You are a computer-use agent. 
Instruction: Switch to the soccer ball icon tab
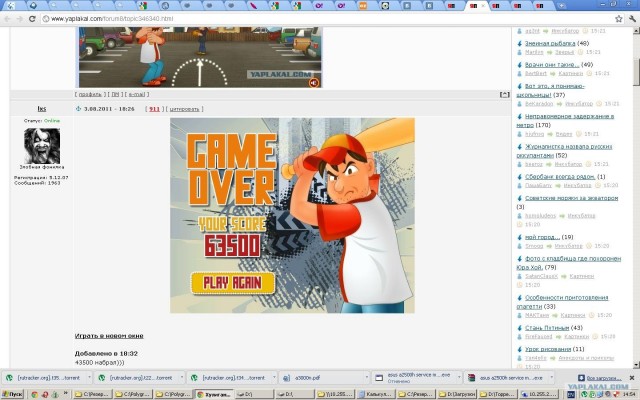tap(384, 6)
